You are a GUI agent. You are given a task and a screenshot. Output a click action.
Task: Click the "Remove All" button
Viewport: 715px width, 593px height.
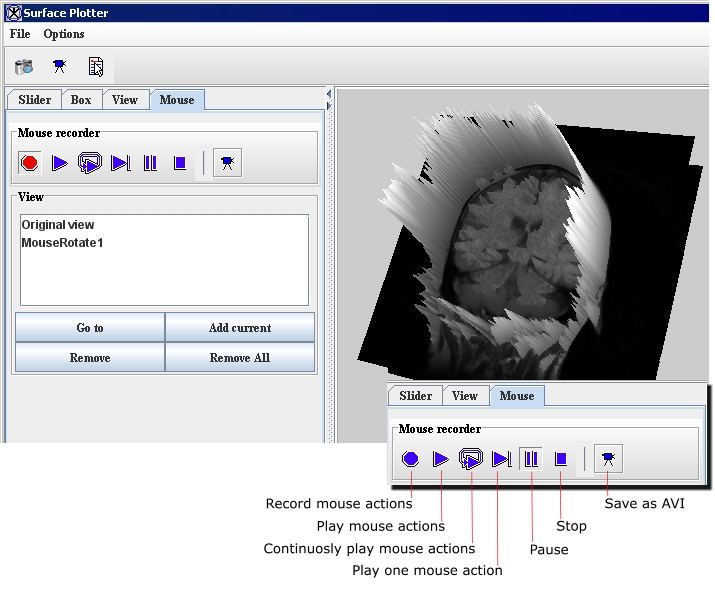[x=240, y=358]
